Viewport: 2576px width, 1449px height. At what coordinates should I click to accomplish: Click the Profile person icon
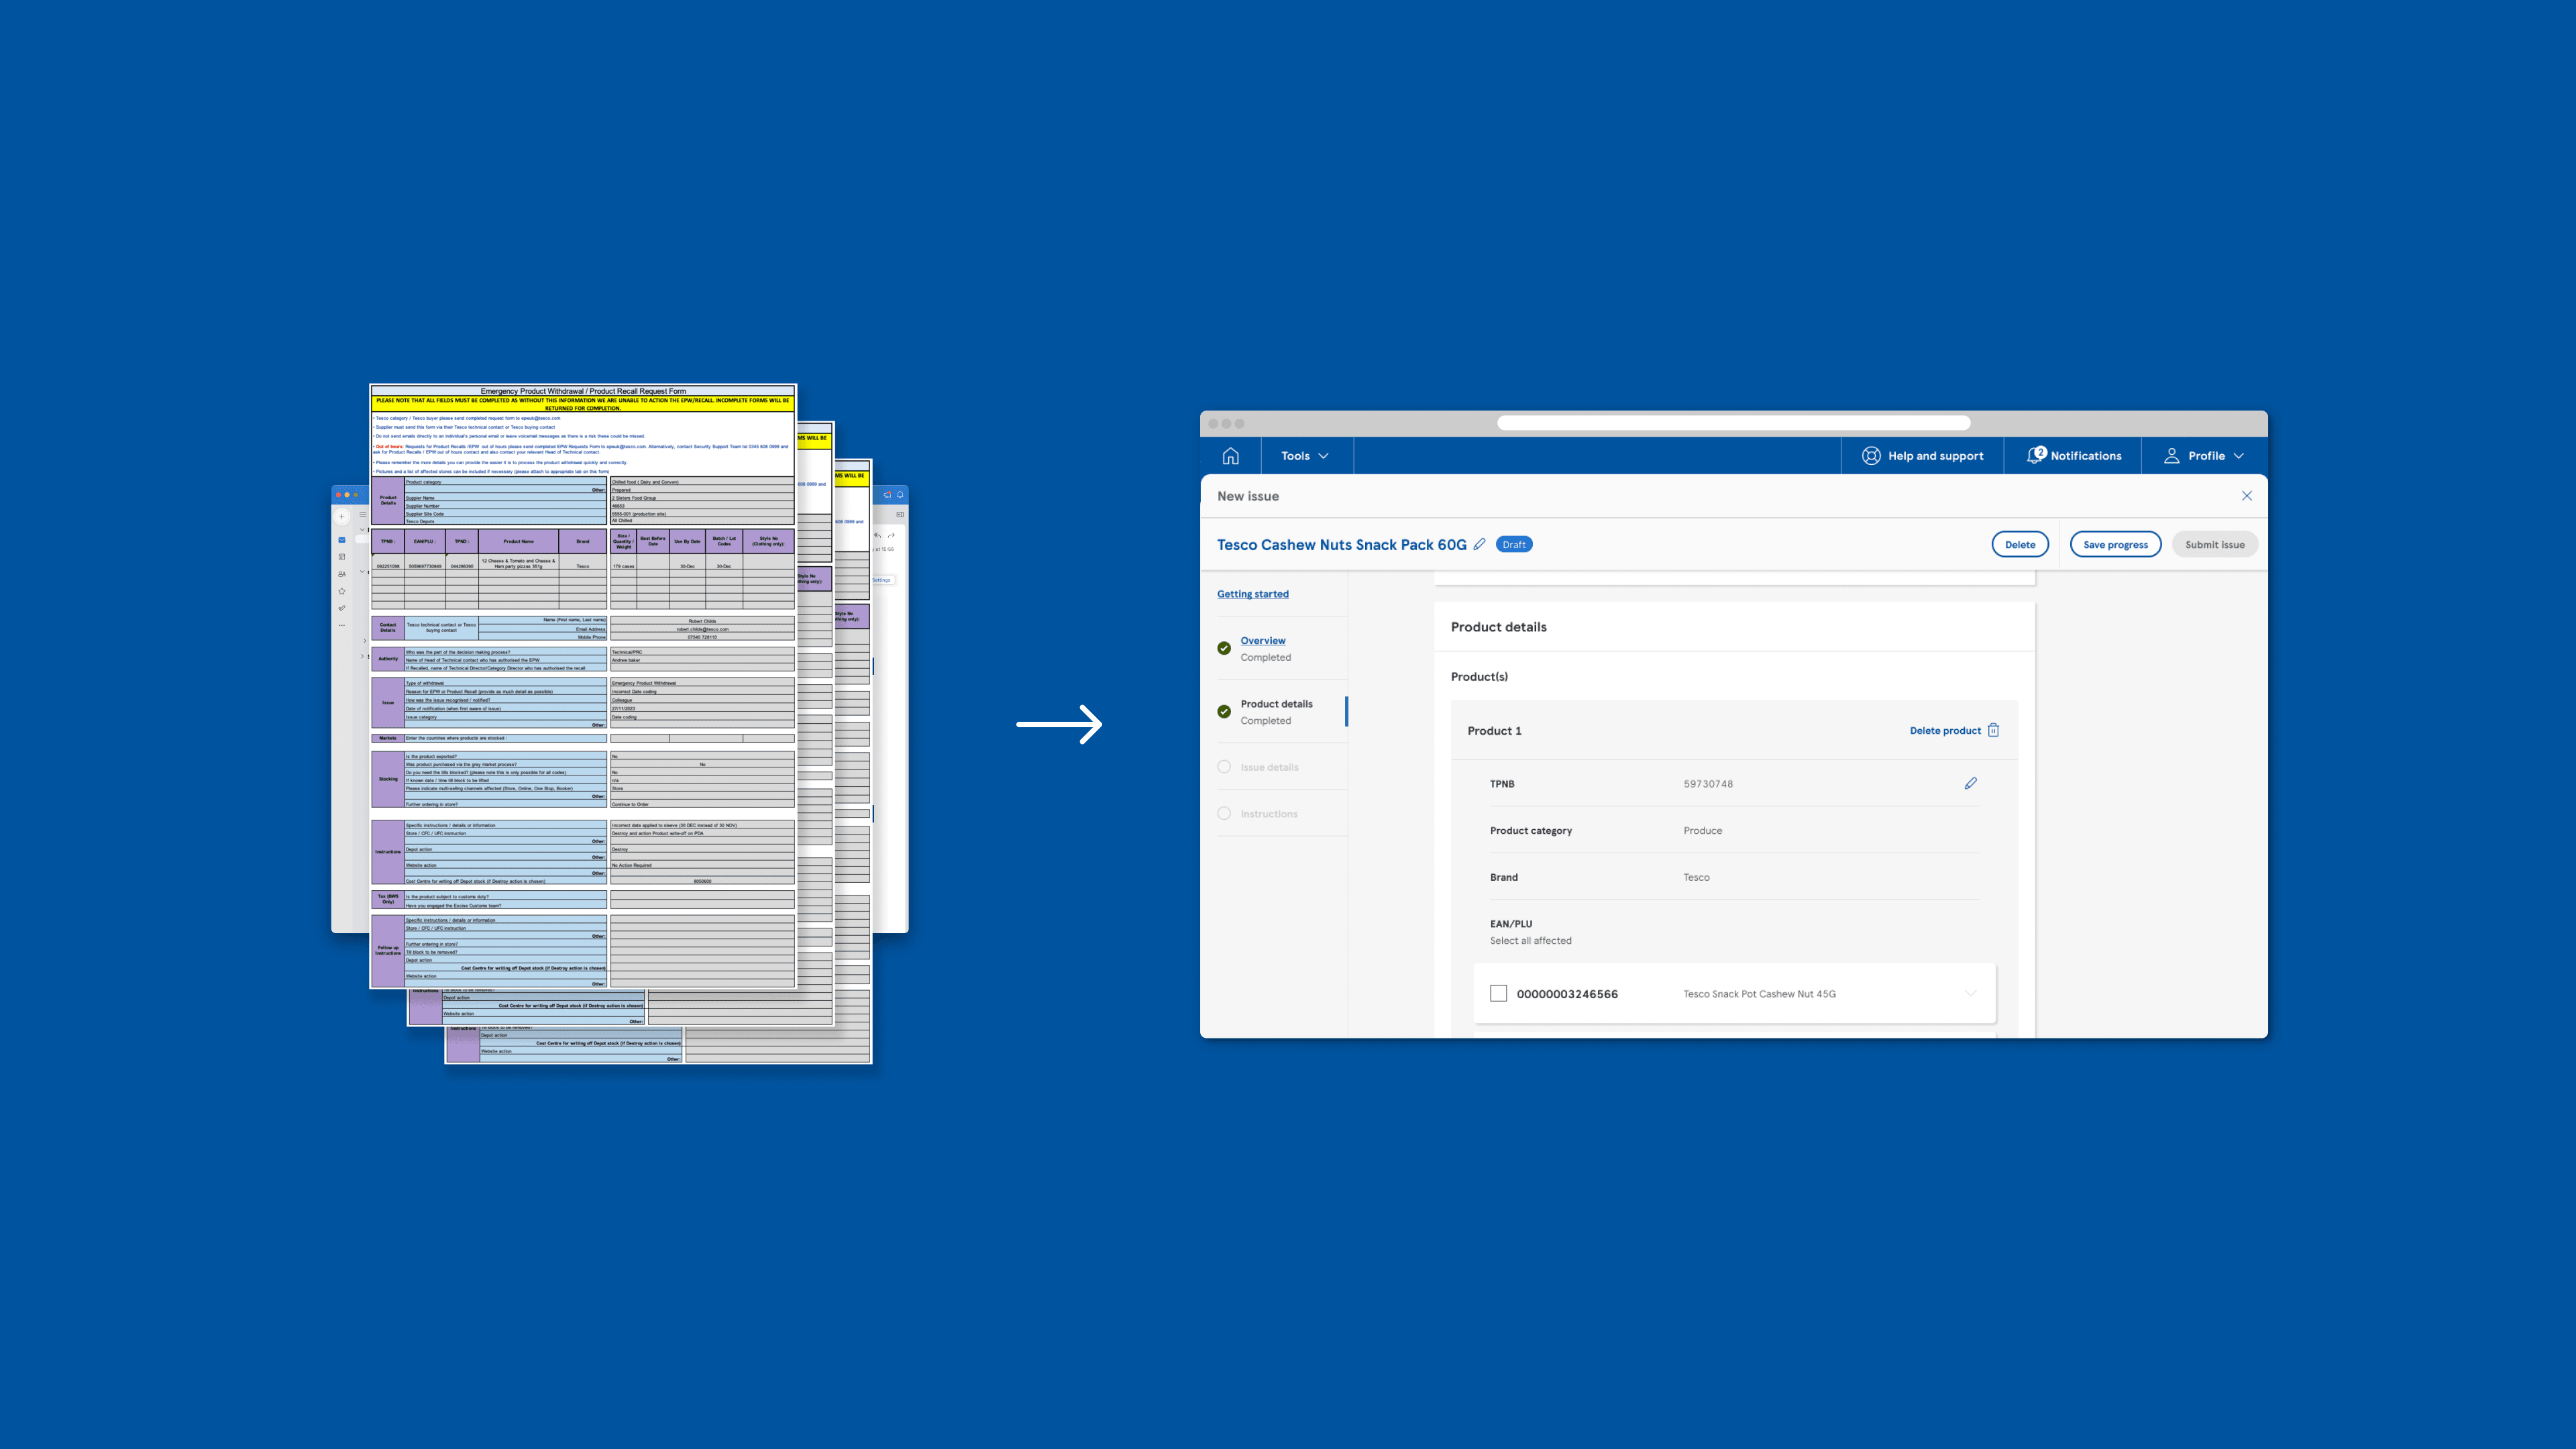pyautogui.click(x=2171, y=456)
